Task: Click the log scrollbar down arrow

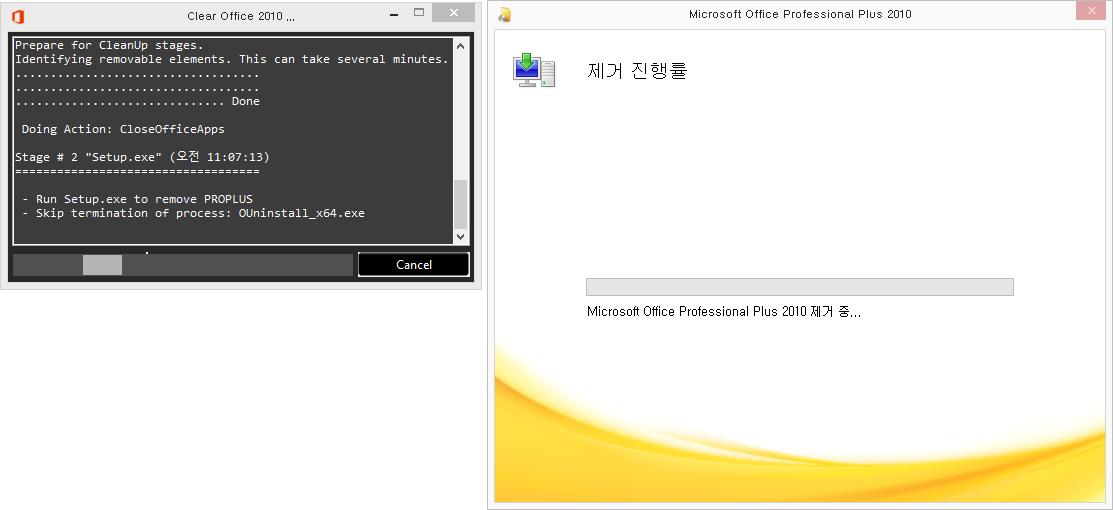Action: coord(460,236)
